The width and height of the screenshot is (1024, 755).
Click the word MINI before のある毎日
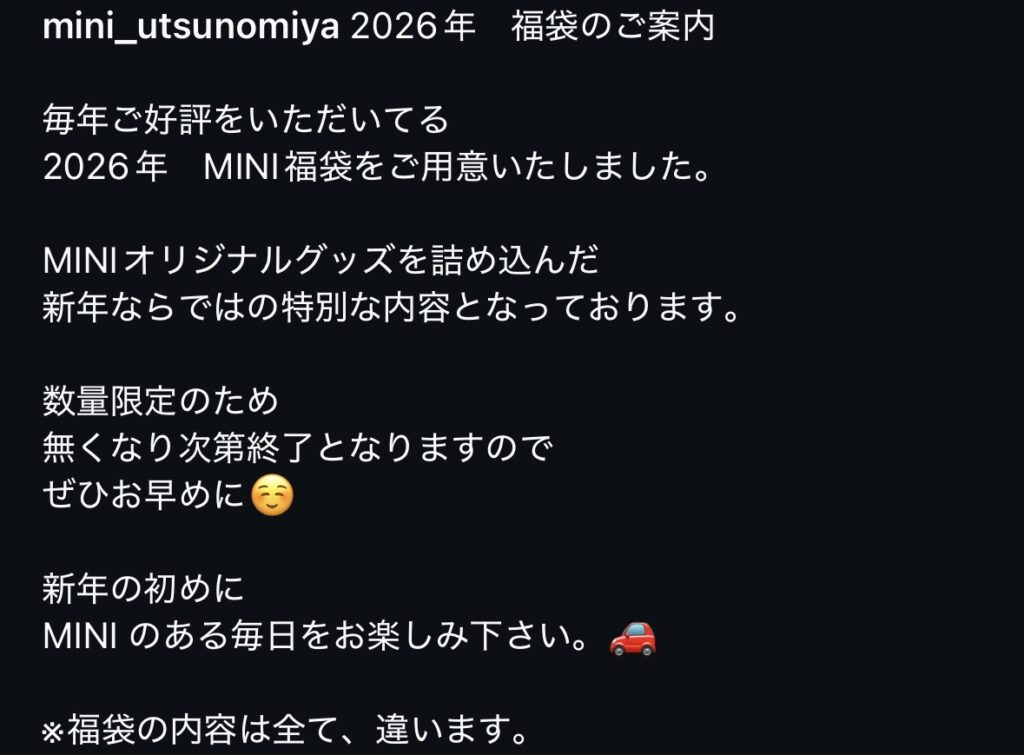point(80,635)
